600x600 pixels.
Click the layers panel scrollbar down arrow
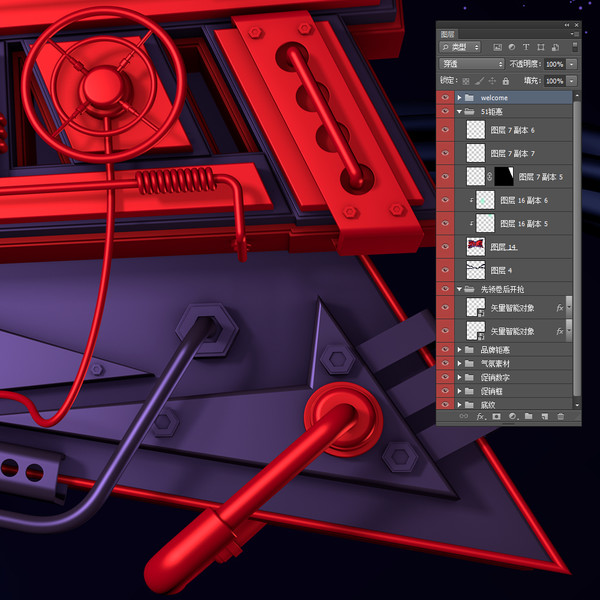(577, 405)
